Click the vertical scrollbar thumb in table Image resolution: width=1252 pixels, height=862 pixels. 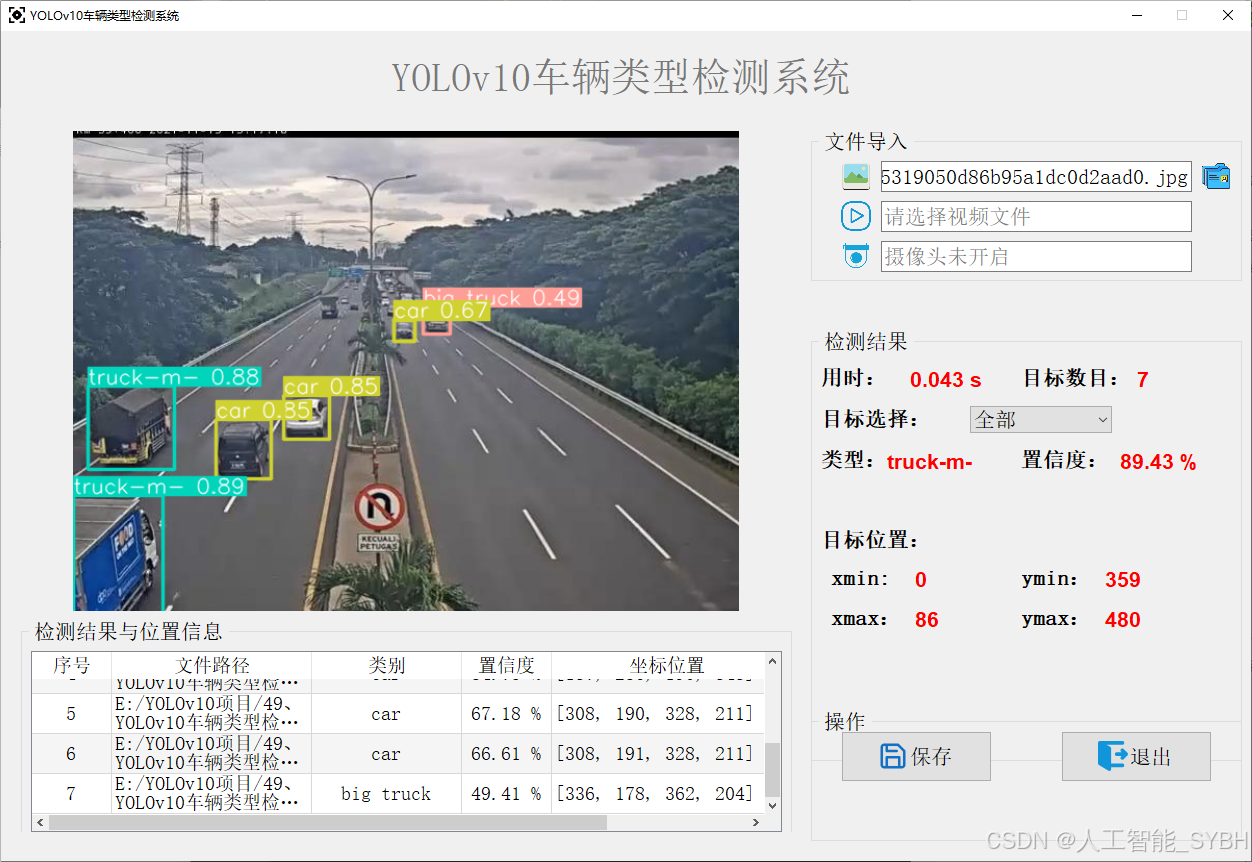(772, 769)
